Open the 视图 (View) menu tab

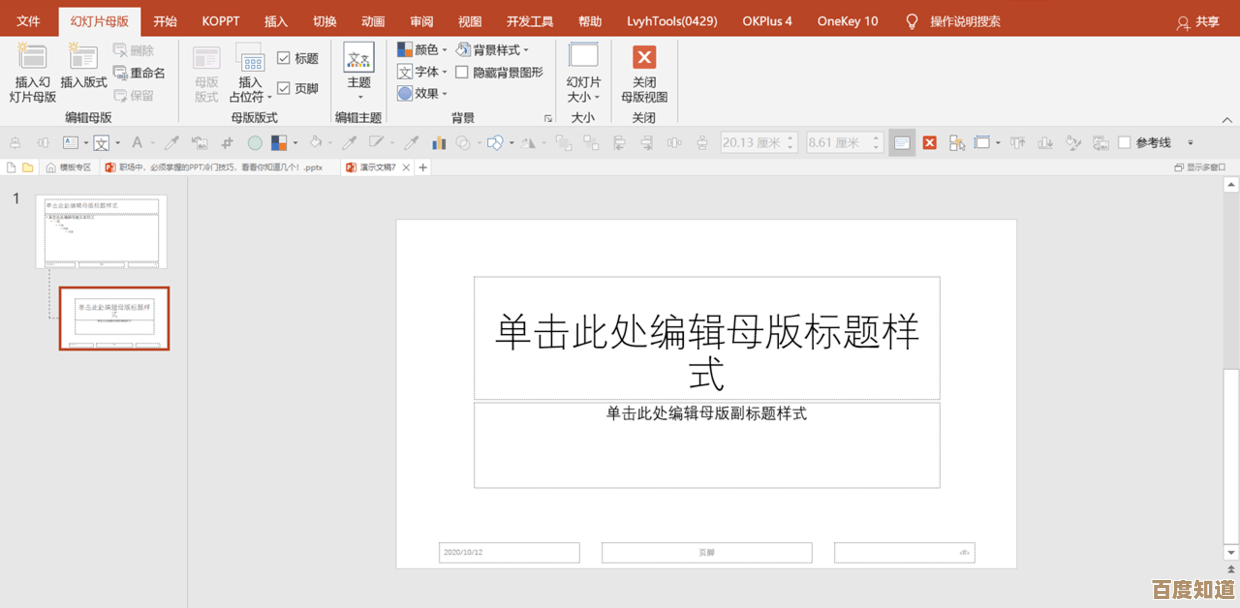pyautogui.click(x=469, y=20)
